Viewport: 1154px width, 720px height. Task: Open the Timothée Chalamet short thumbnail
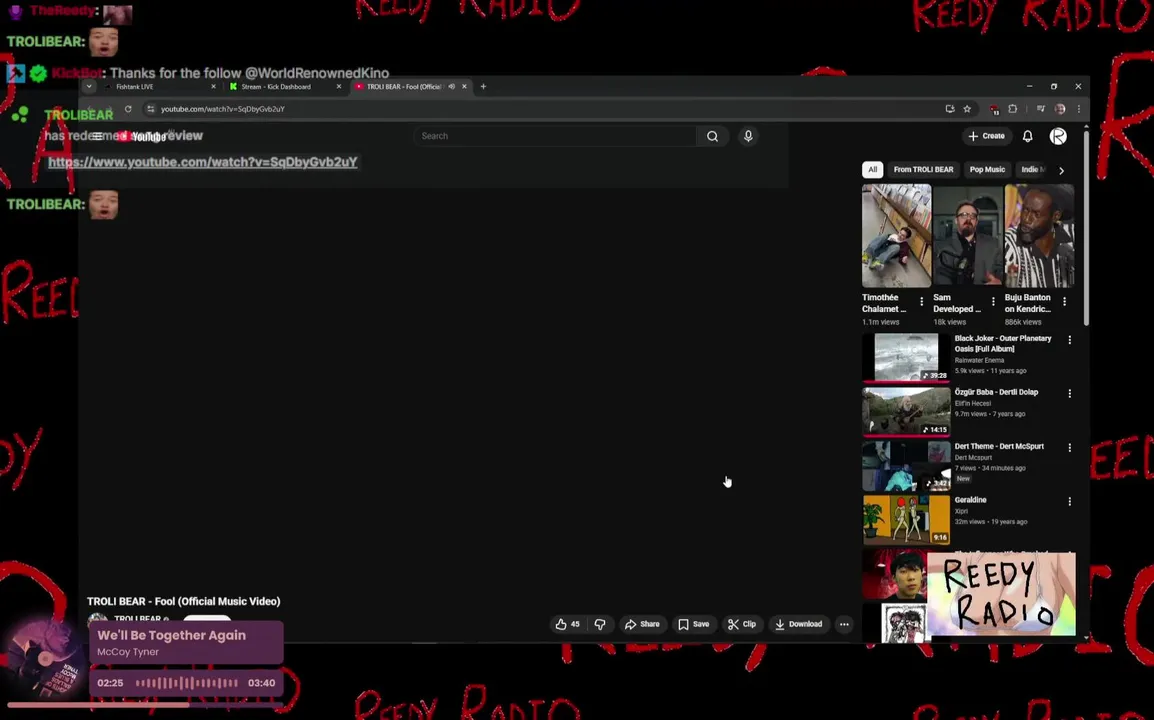pyautogui.click(x=896, y=236)
